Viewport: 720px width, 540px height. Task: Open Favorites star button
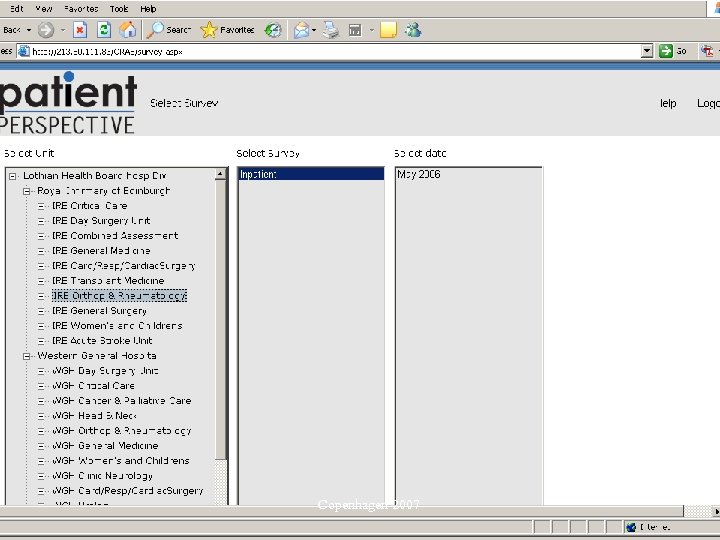tap(227, 30)
